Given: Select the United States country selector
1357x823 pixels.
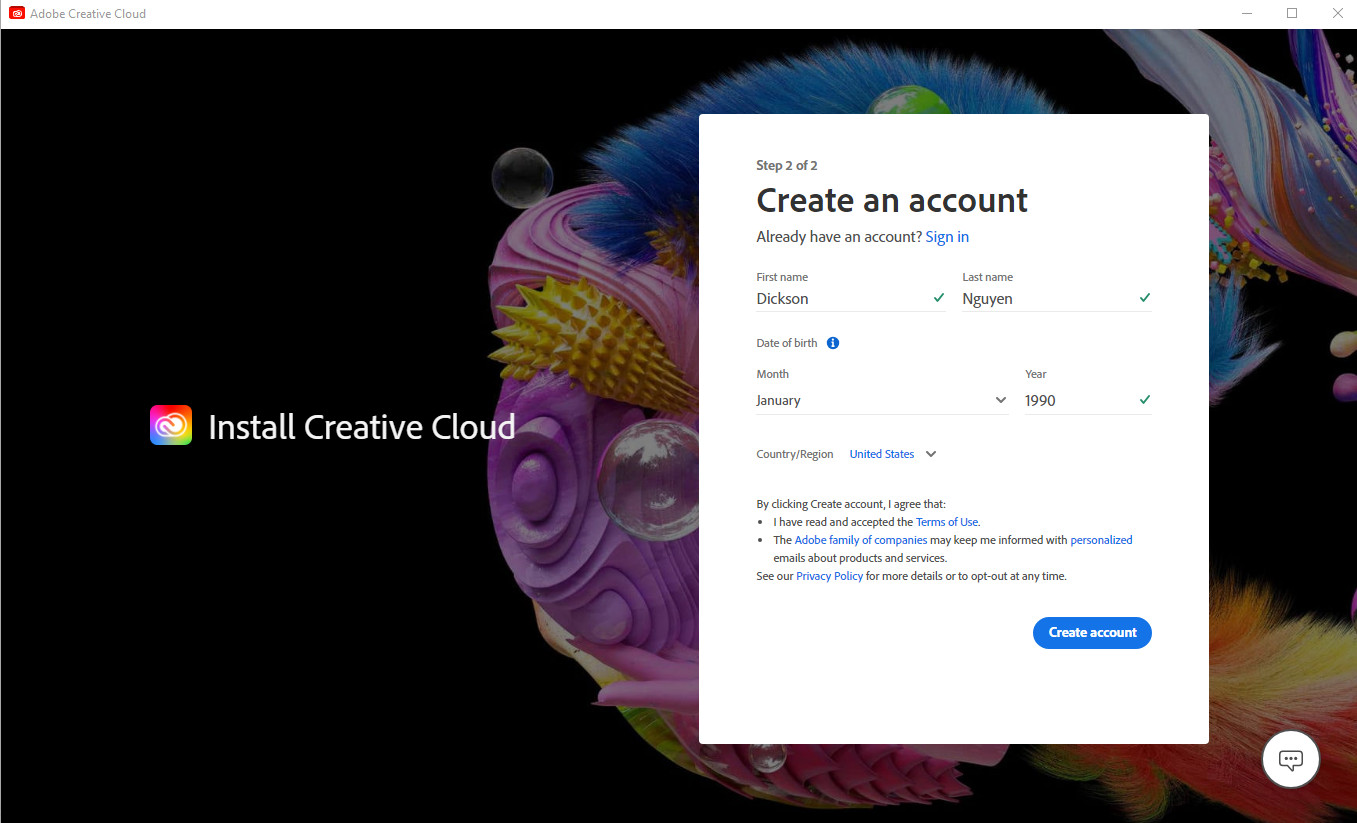Looking at the screenshot, I should 881,454.
